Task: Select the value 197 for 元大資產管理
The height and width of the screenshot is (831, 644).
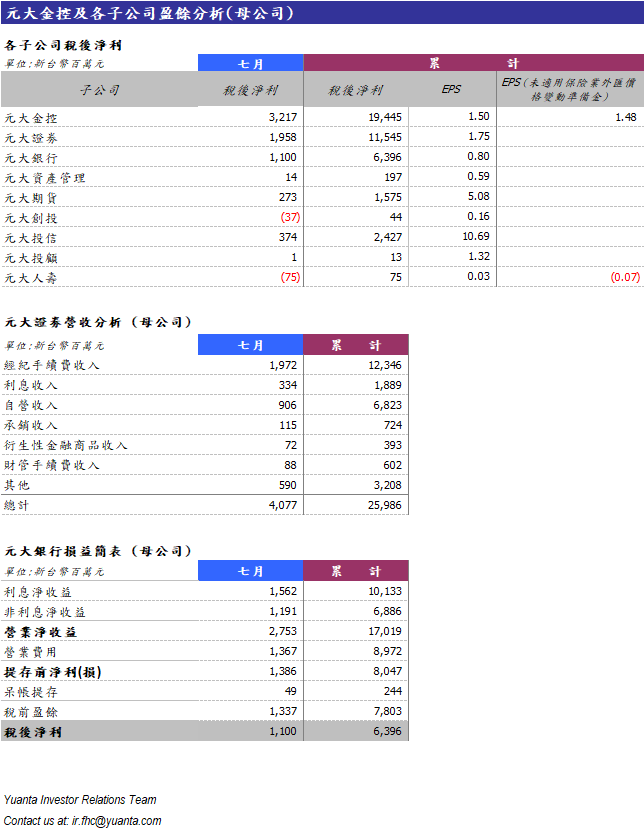Action: tap(393, 177)
